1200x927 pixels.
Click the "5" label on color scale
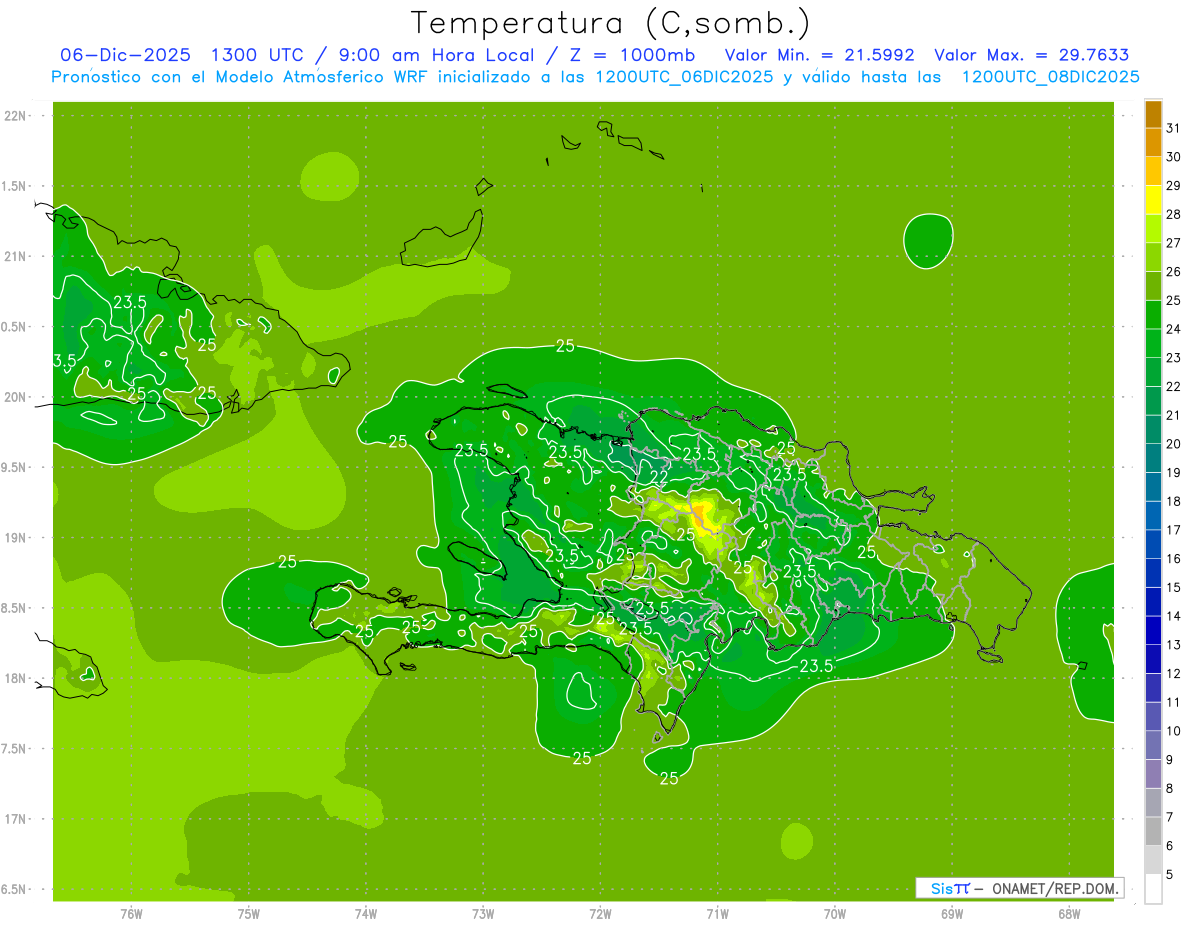click(x=1171, y=874)
